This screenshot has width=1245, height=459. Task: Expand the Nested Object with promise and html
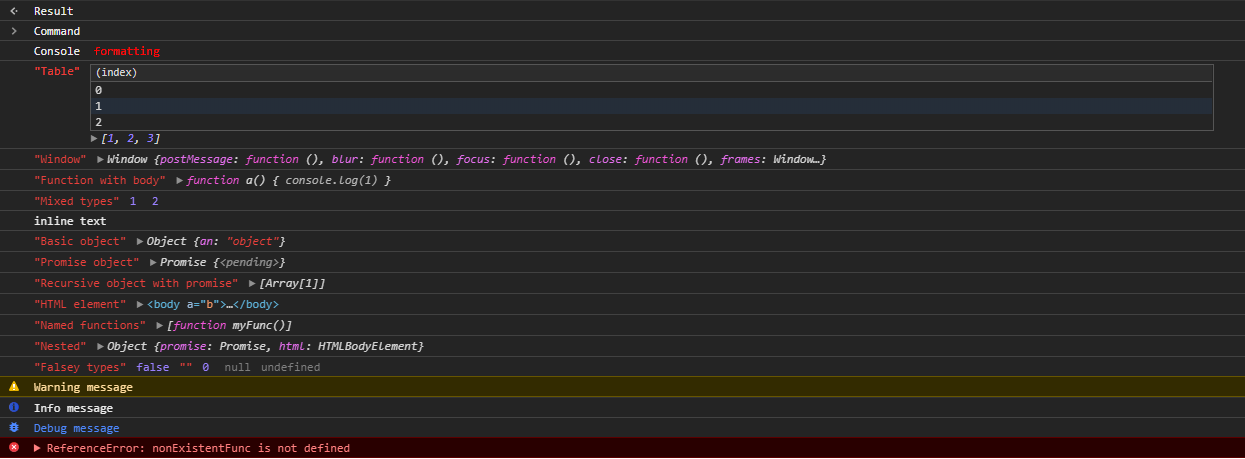pos(101,346)
